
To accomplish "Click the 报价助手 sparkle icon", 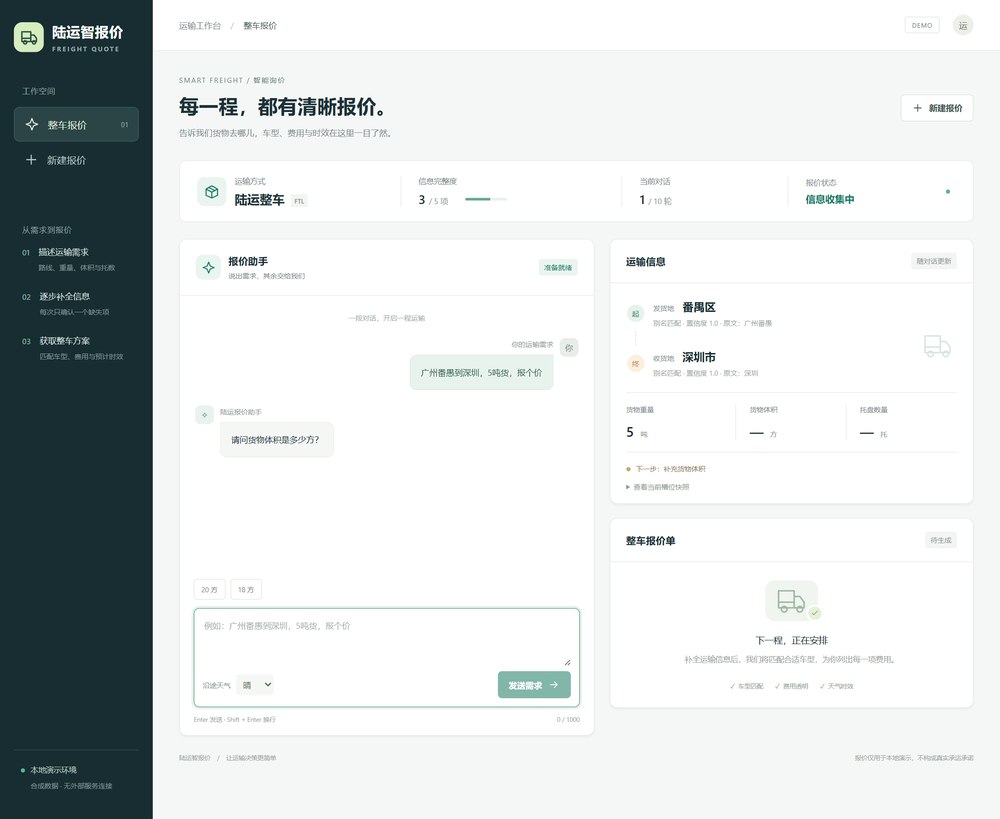I will point(209,267).
